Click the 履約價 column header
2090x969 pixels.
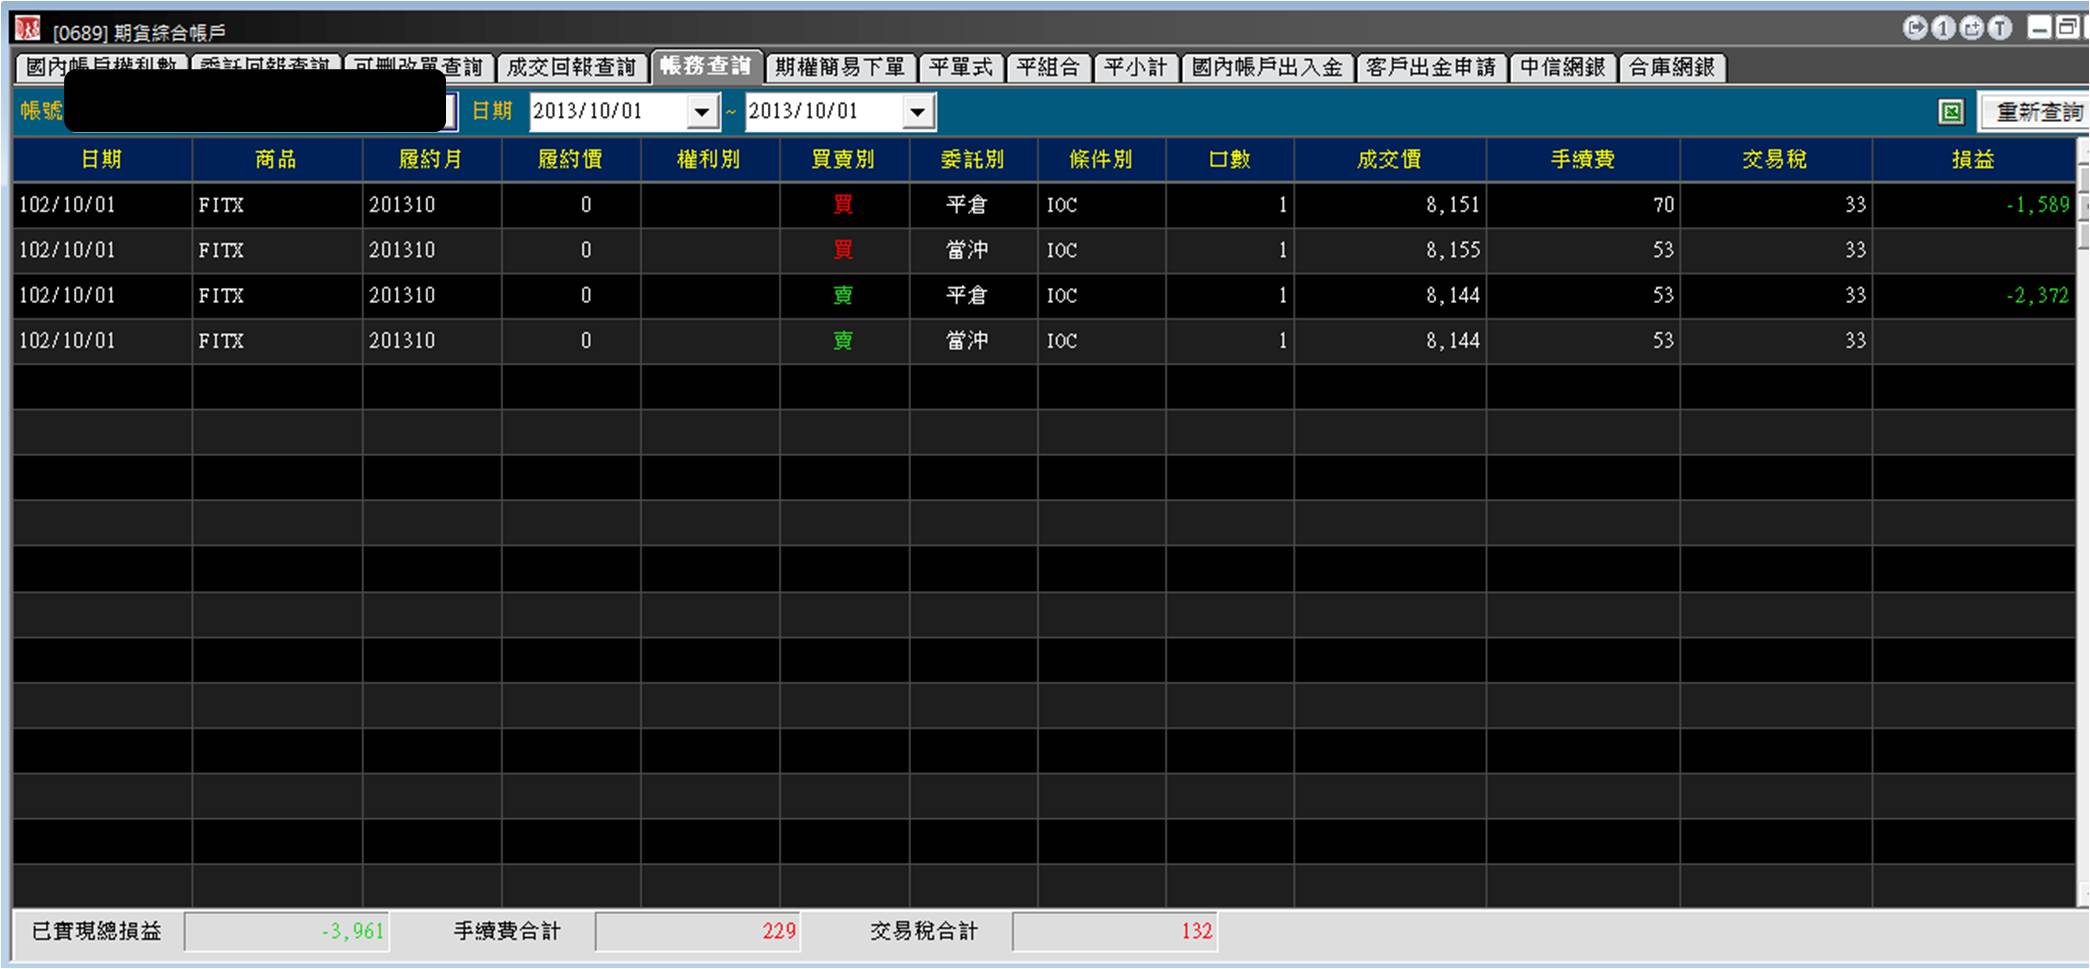571,159
